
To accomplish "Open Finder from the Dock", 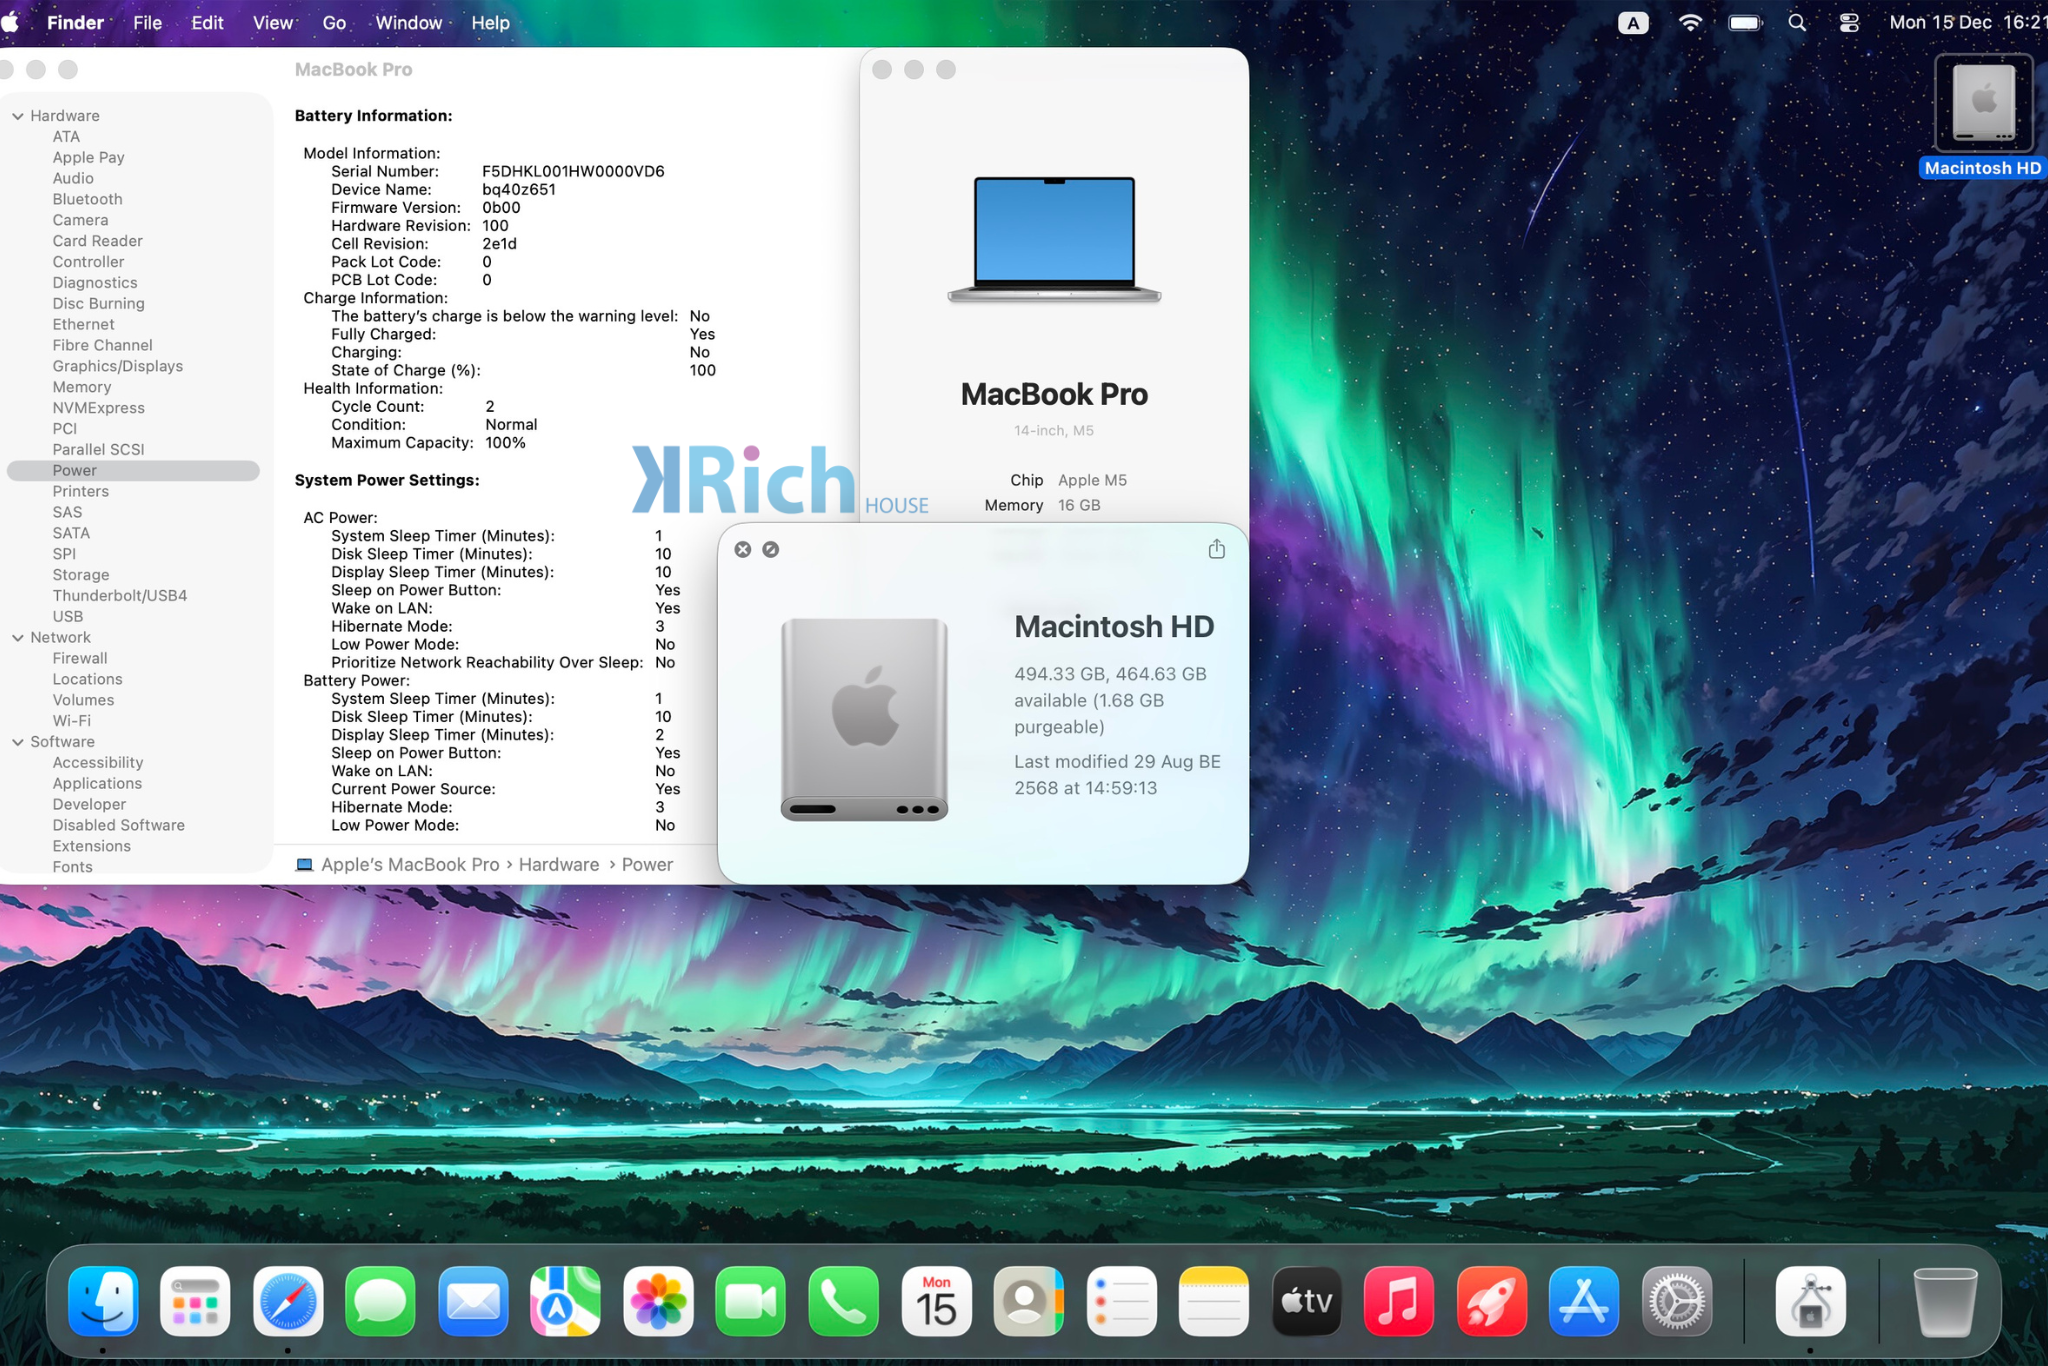I will click(x=103, y=1302).
